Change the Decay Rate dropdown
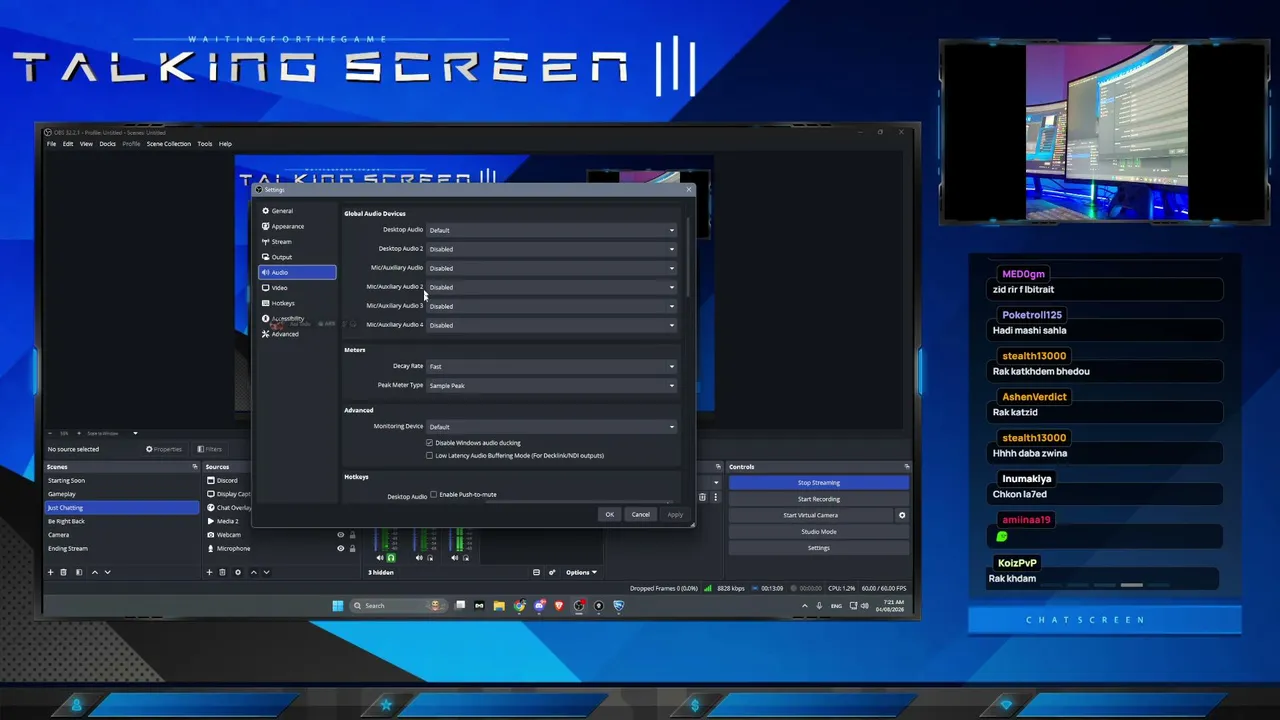 coord(552,366)
